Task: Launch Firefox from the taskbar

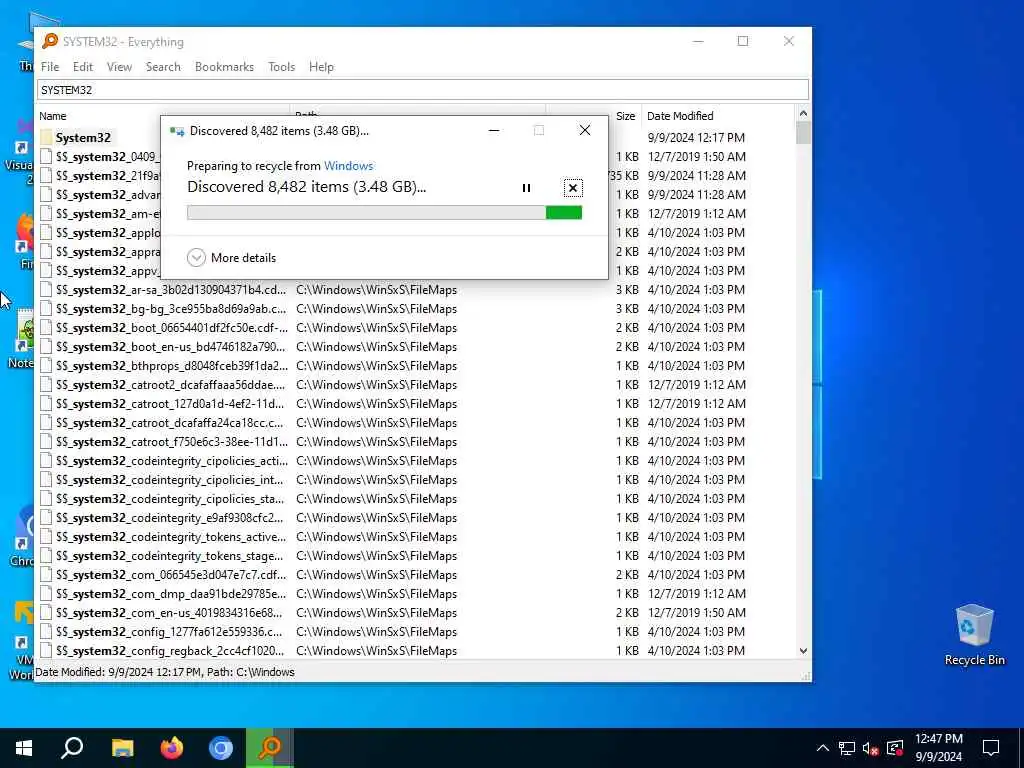Action: (x=172, y=748)
